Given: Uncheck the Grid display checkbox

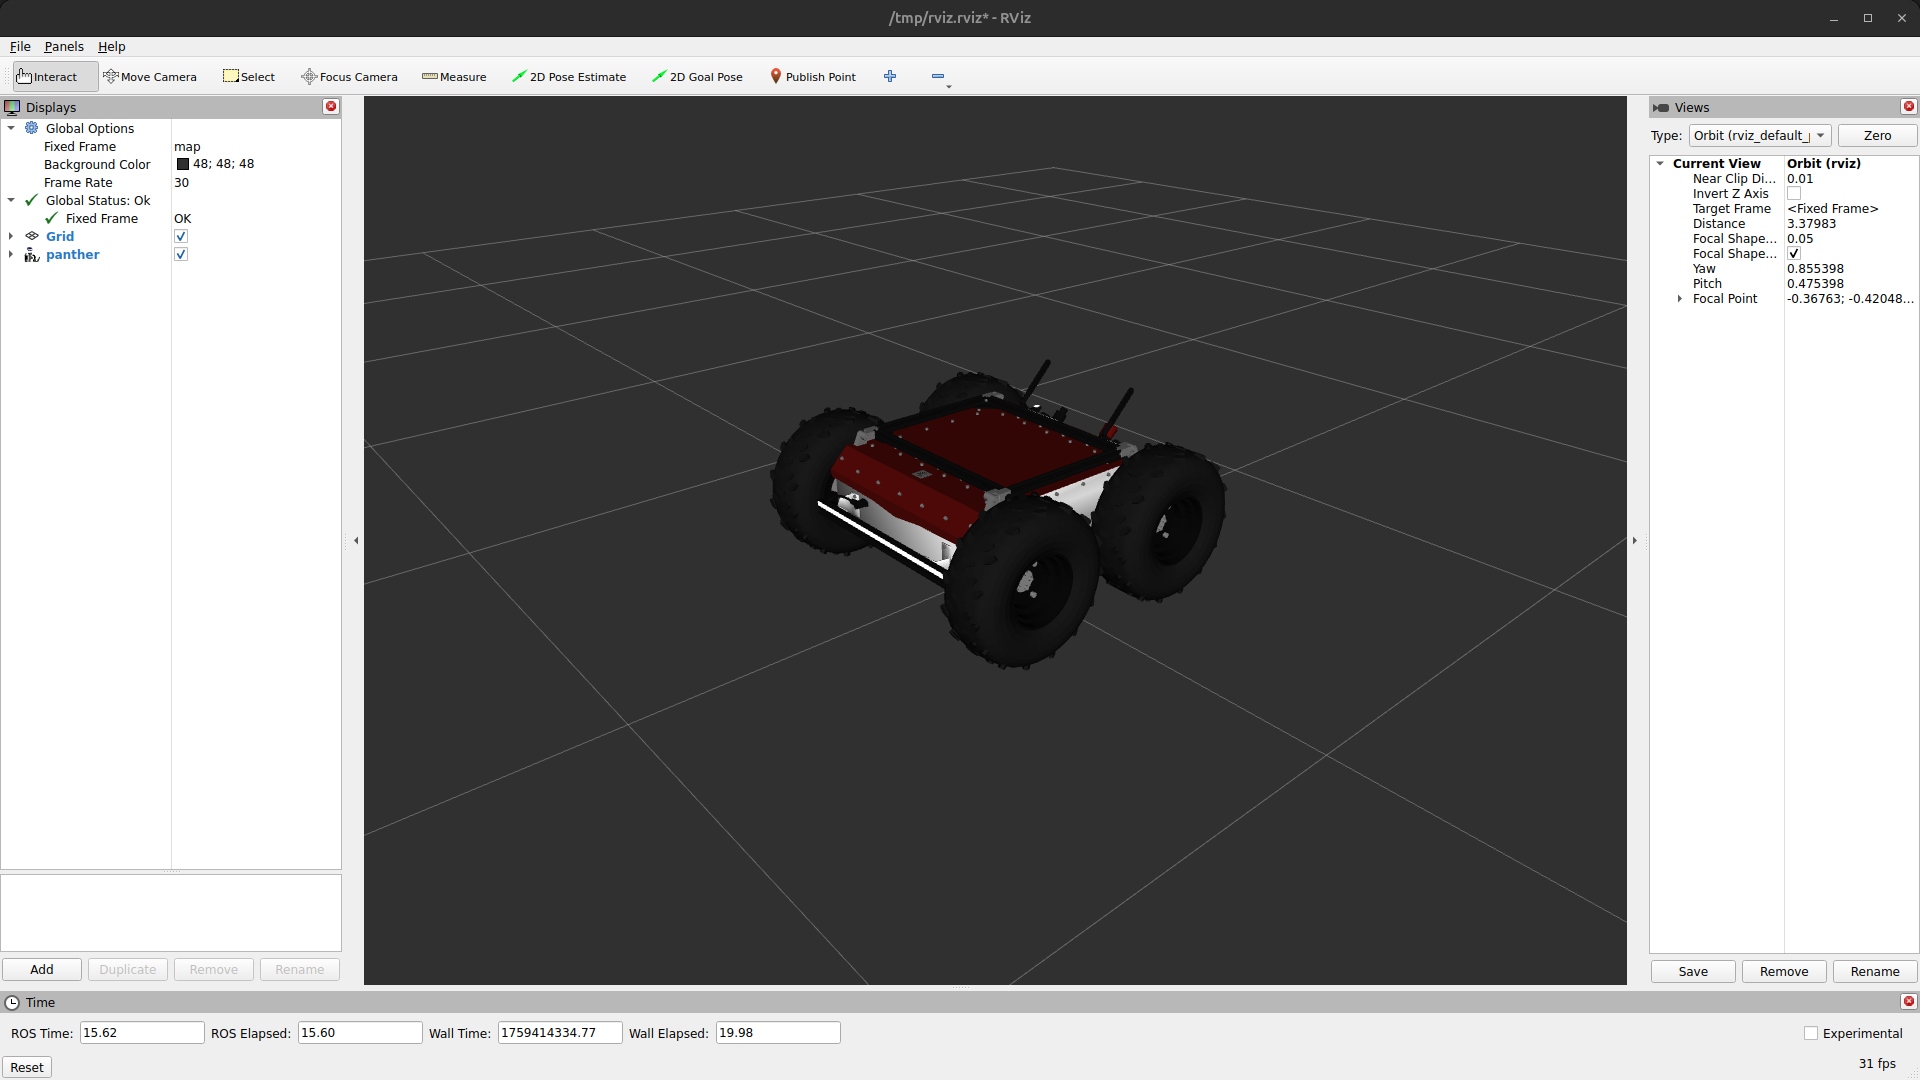Looking at the screenshot, I should tap(181, 237).
